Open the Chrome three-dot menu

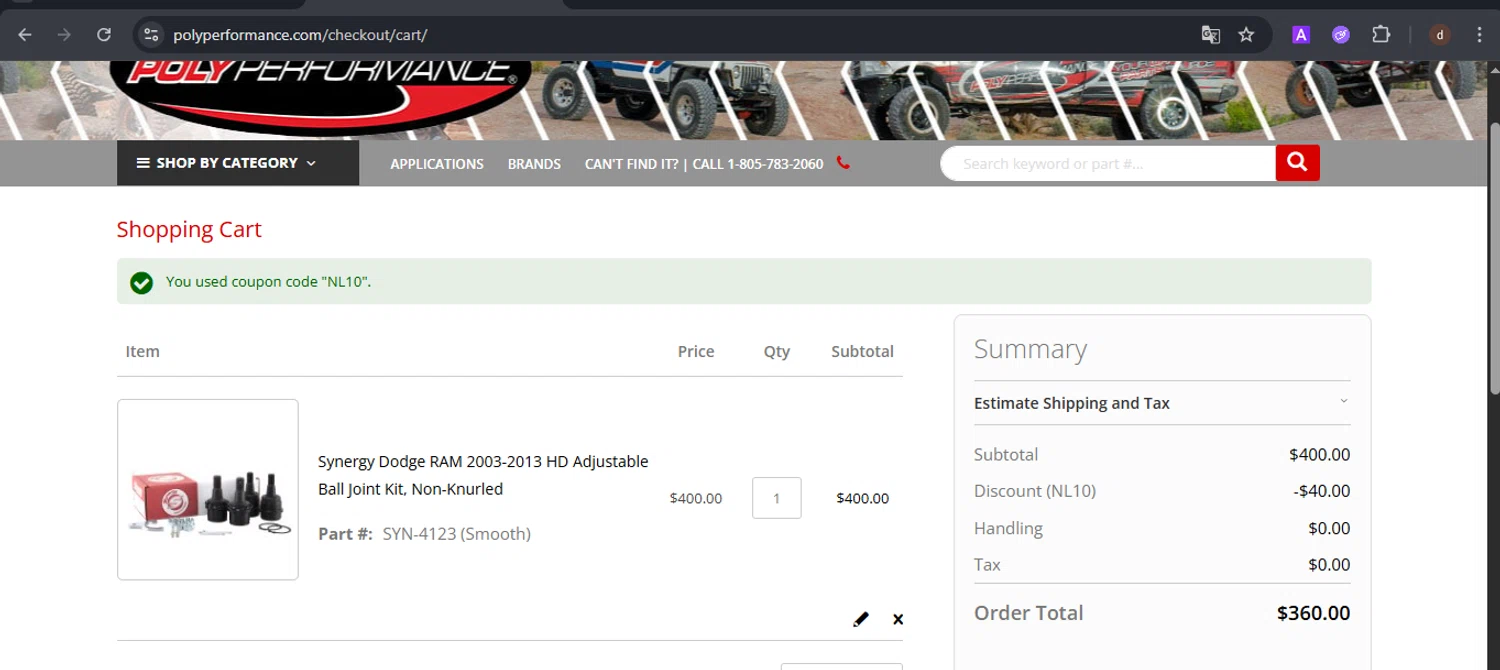(1479, 35)
